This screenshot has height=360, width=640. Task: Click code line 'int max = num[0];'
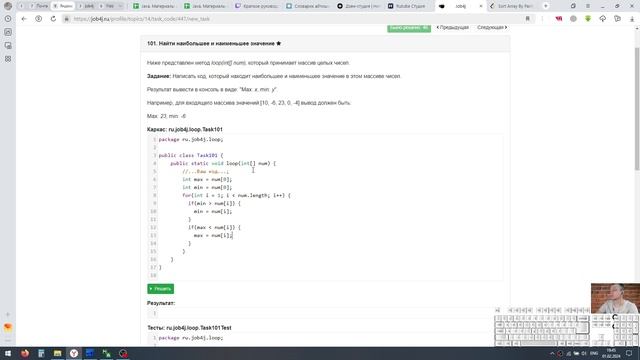pos(207,179)
